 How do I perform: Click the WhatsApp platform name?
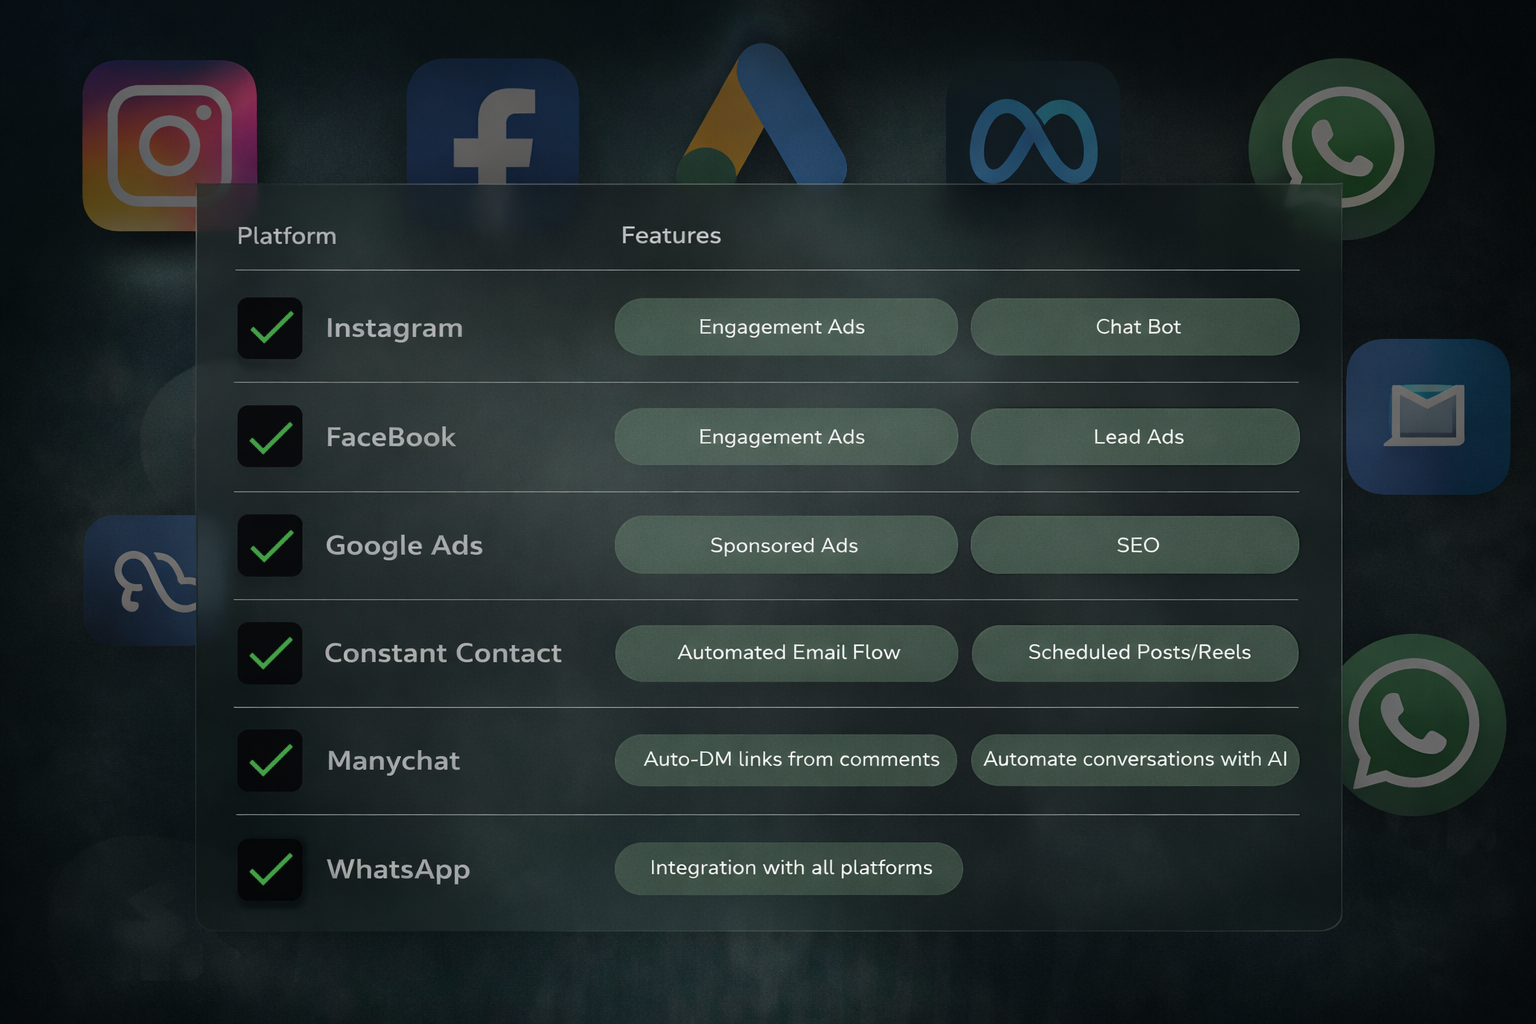(398, 870)
